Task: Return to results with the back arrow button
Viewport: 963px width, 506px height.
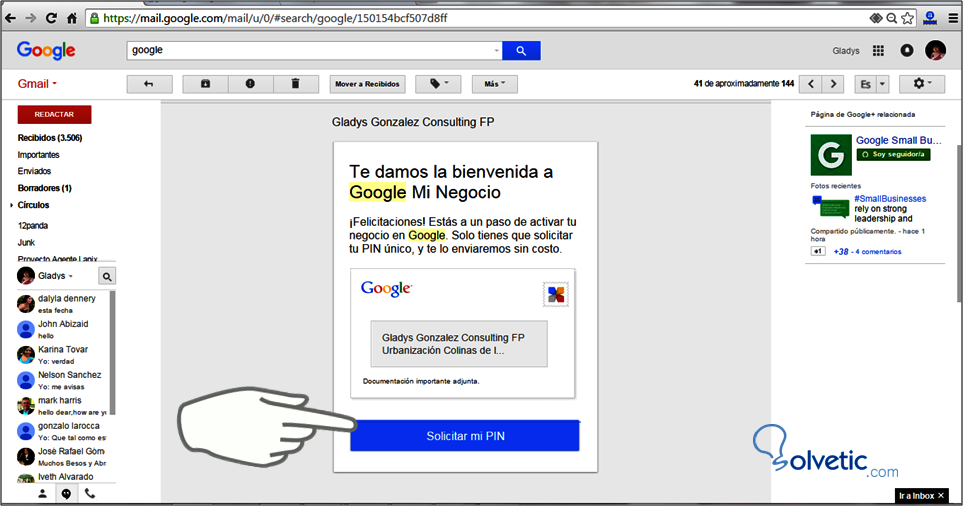Action: 149,84
